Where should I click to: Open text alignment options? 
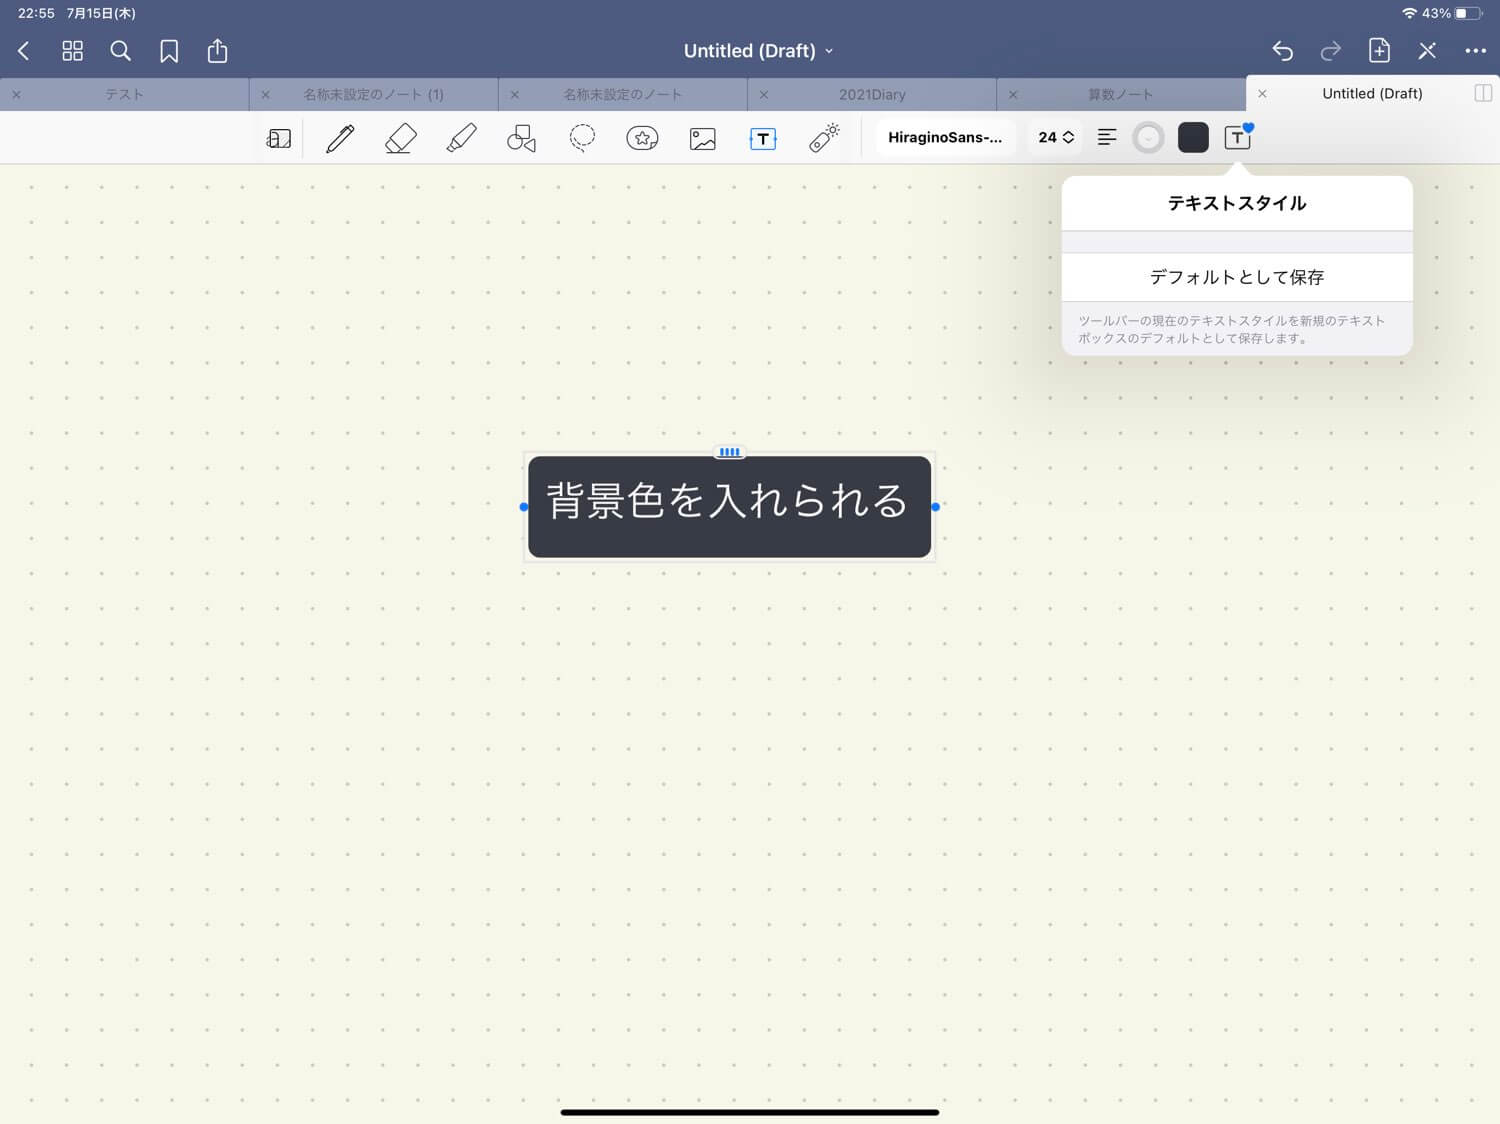tap(1107, 137)
